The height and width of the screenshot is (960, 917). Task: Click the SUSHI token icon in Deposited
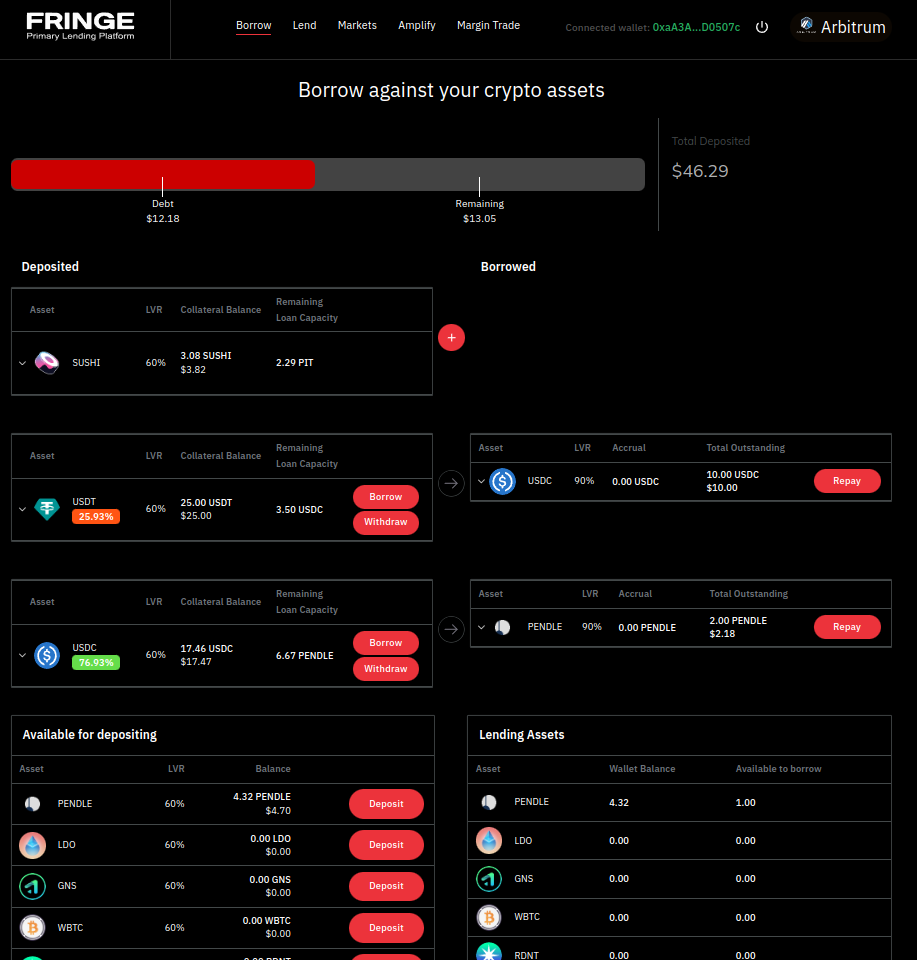tap(47, 362)
